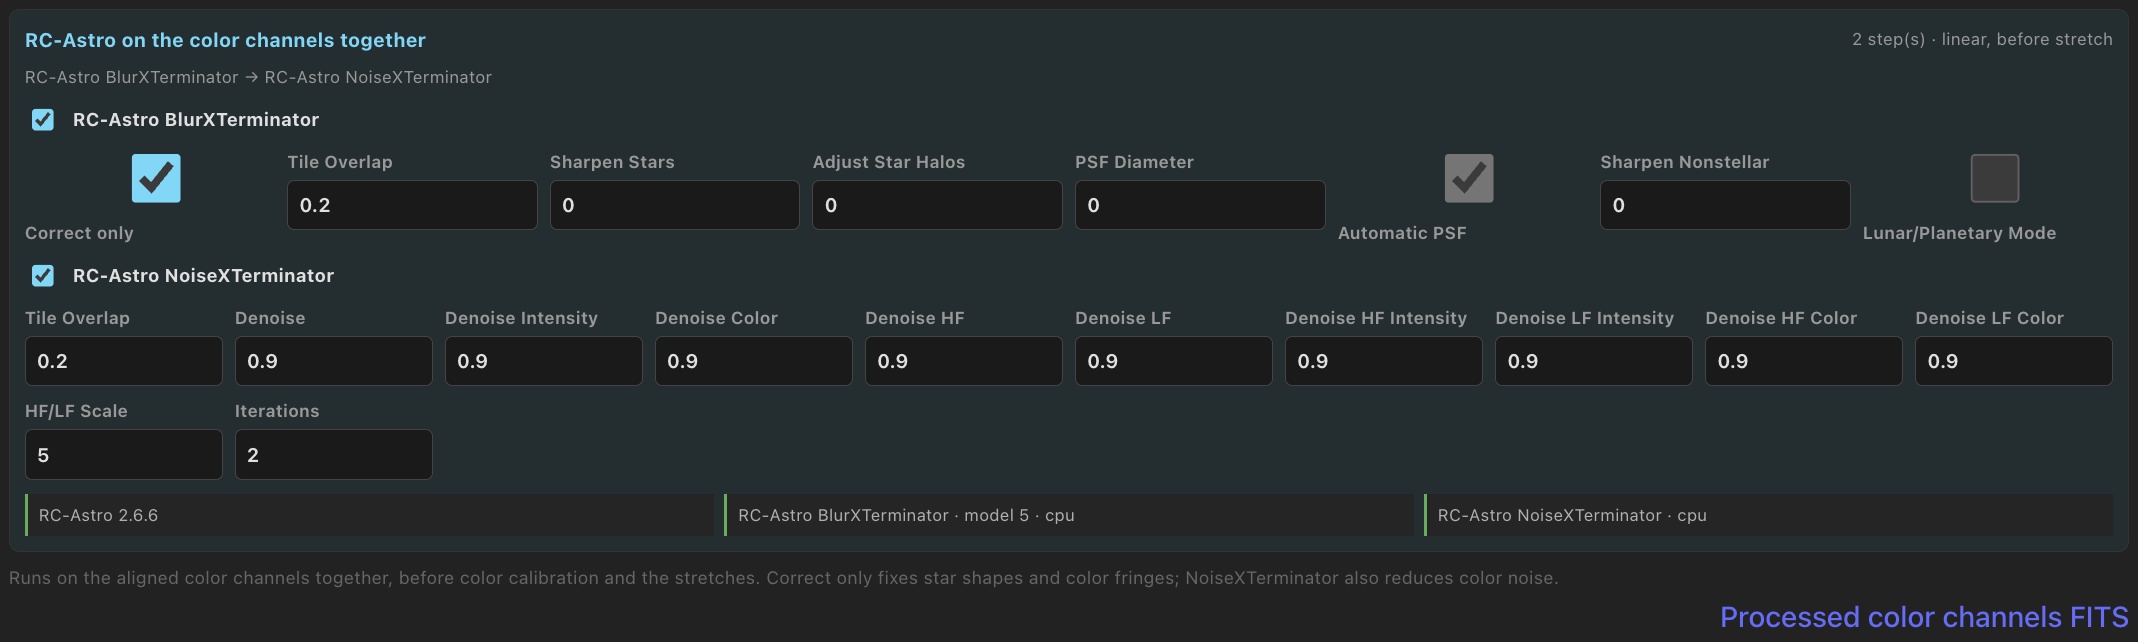Click the NoiseXTerminator Tile Overlap field
This screenshot has width=2138, height=642.
(124, 361)
